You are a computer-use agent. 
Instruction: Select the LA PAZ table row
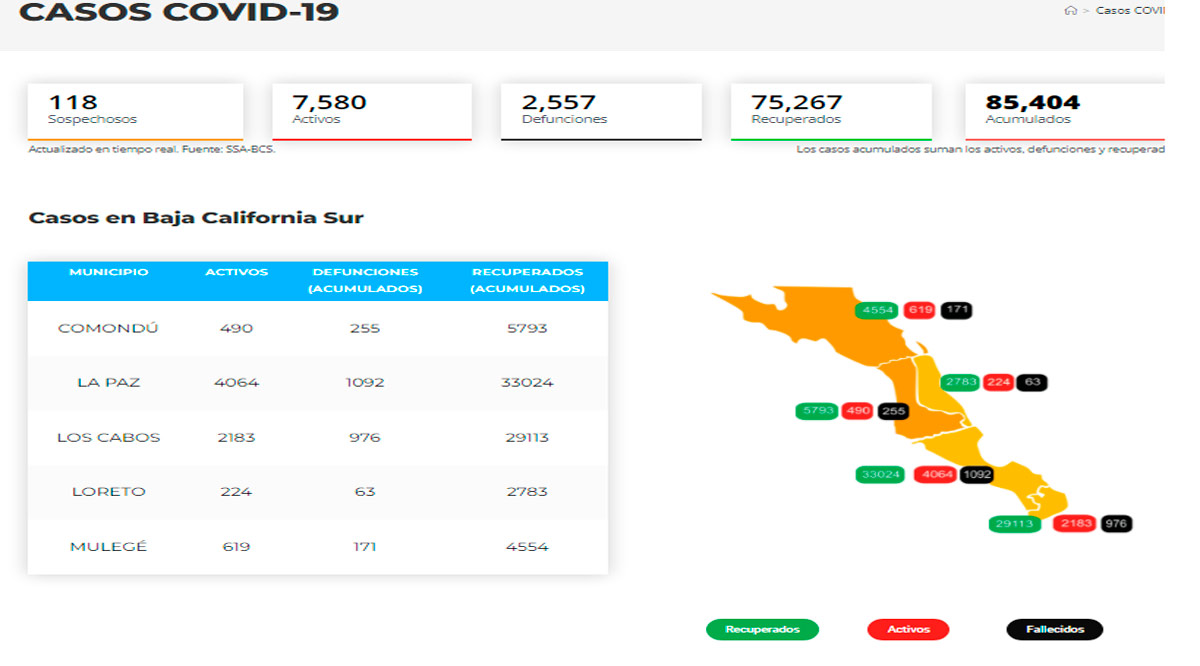tap(300, 383)
